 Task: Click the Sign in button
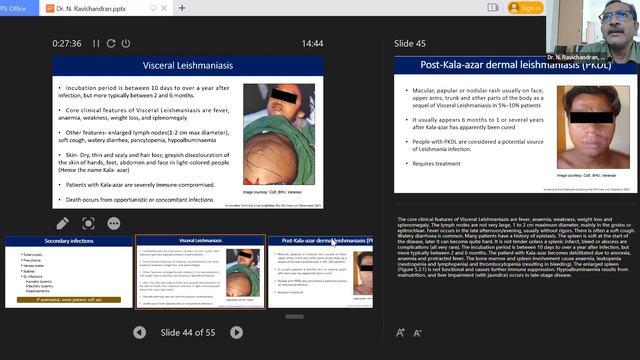[526, 8]
